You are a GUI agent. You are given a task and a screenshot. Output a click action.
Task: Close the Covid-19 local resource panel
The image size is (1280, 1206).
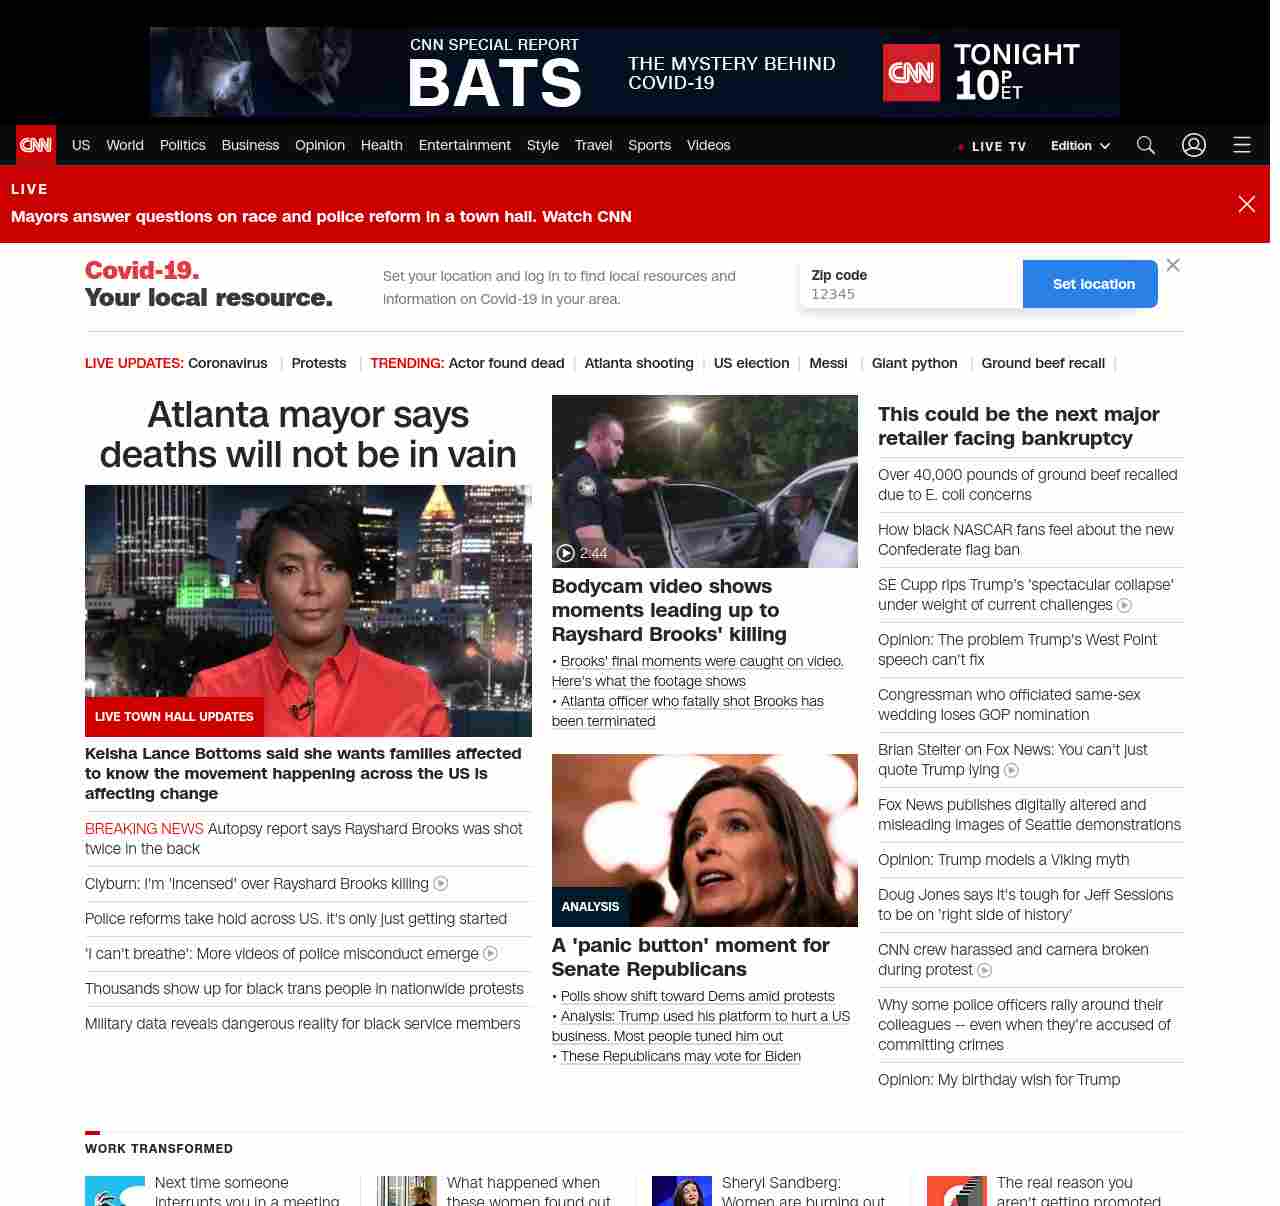[x=1173, y=265]
